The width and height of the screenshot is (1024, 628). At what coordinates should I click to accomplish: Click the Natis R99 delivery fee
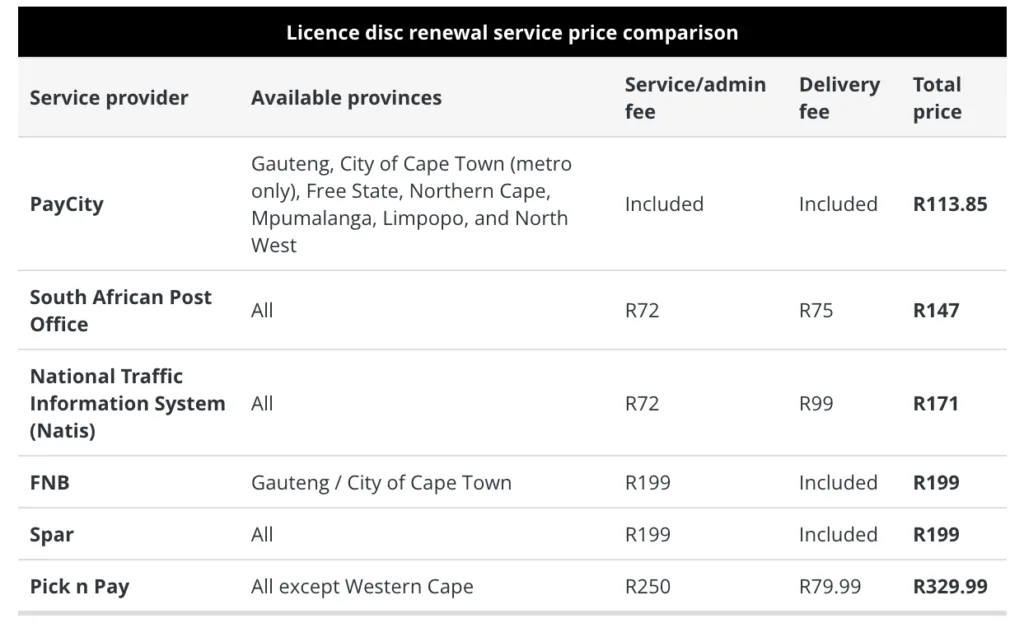coord(816,403)
